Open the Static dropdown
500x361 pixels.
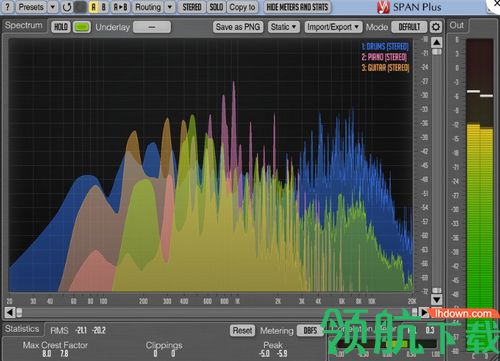(x=284, y=27)
